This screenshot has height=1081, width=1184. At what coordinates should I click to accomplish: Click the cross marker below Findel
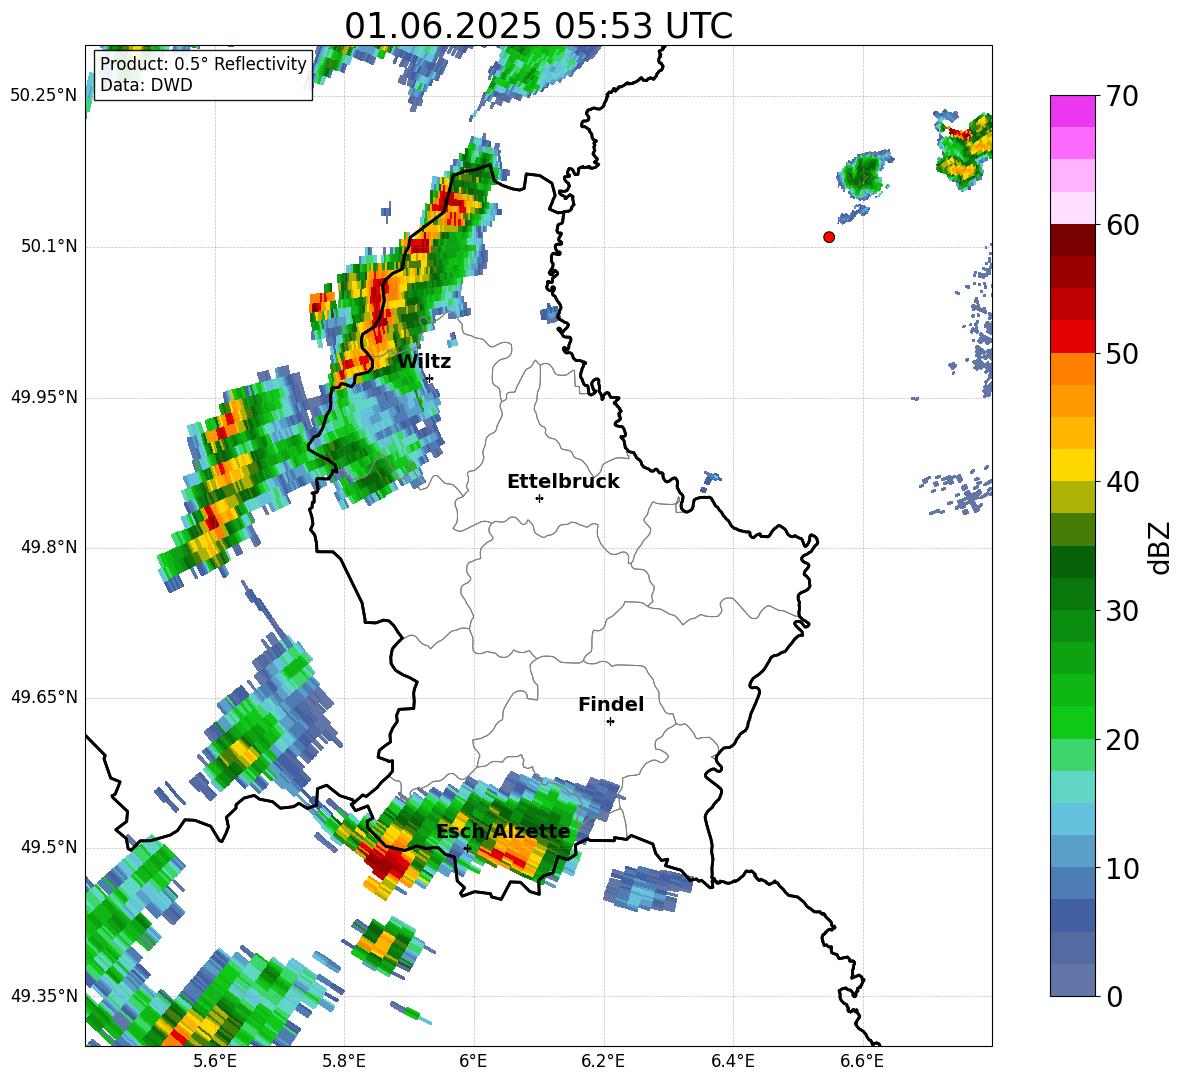[610, 722]
